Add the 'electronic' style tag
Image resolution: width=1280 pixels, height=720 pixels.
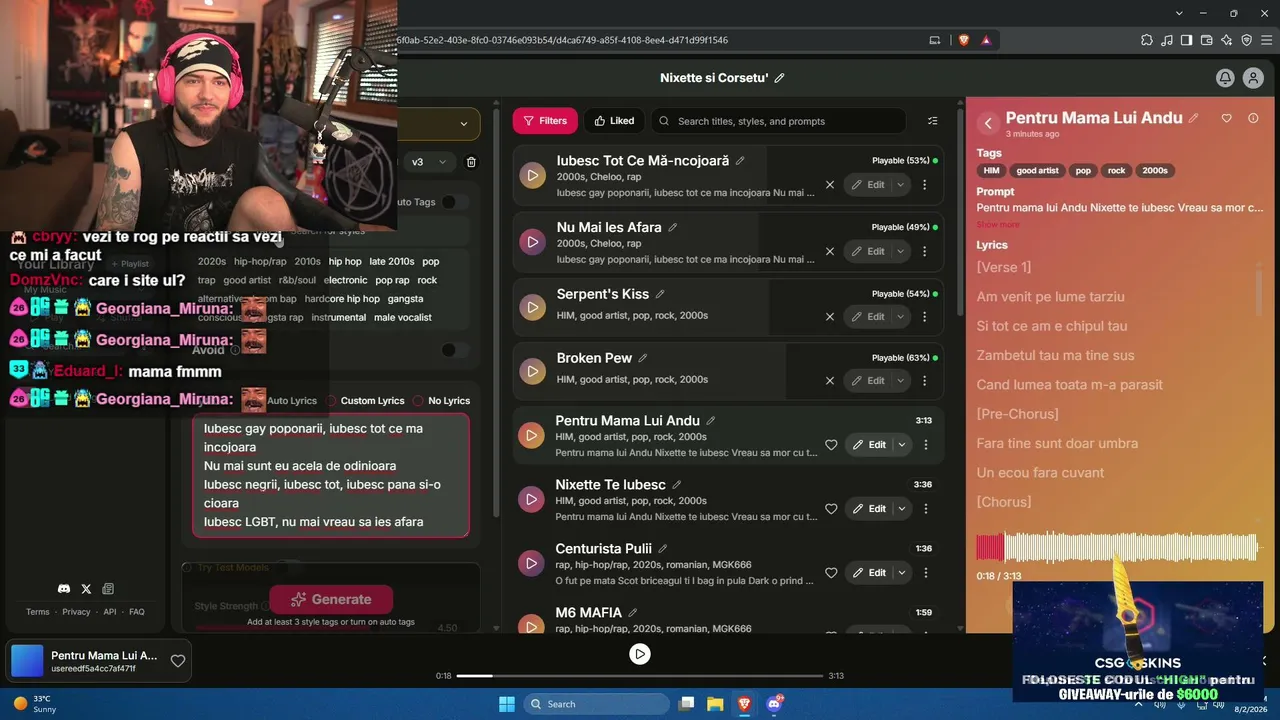(346, 281)
